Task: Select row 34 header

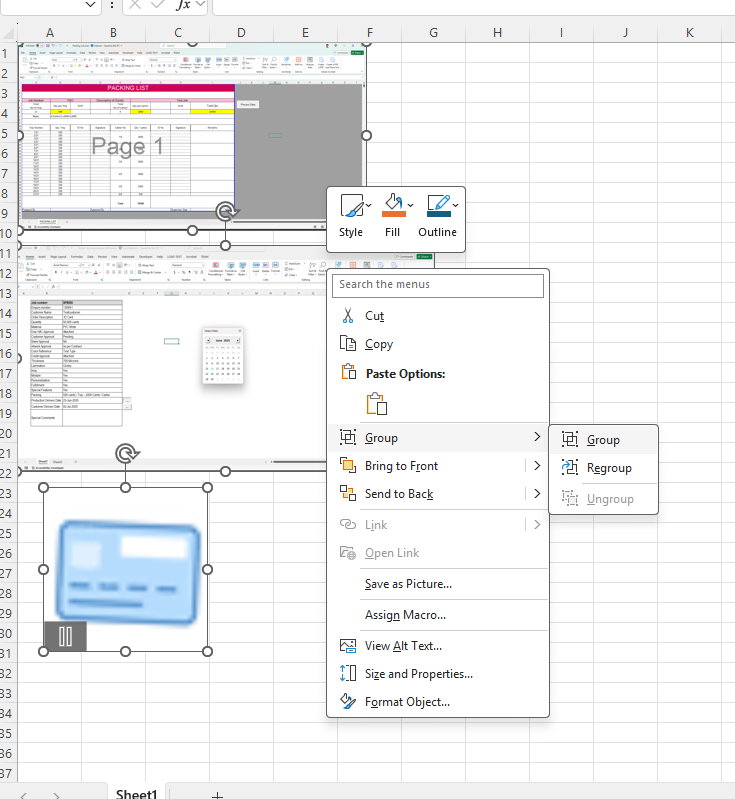Action: click(7, 713)
